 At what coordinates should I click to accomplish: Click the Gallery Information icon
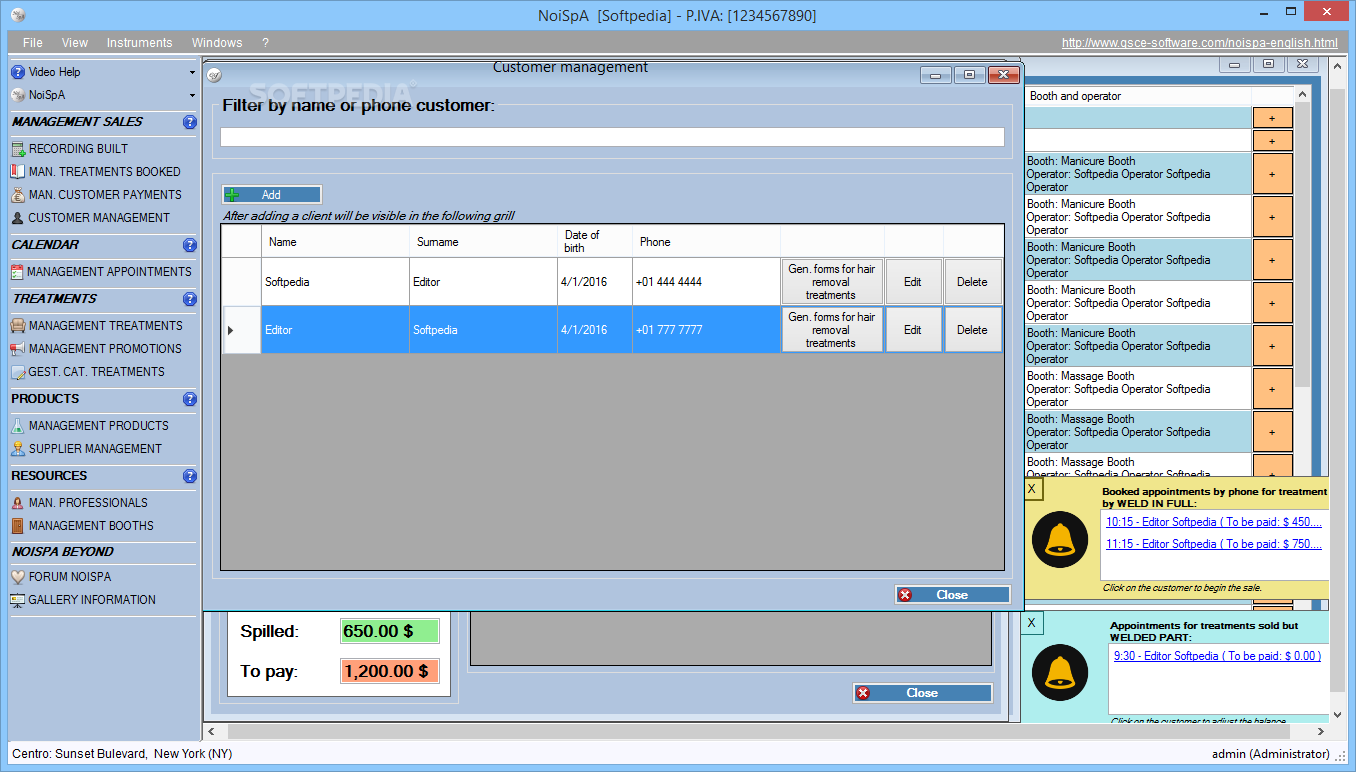point(18,600)
